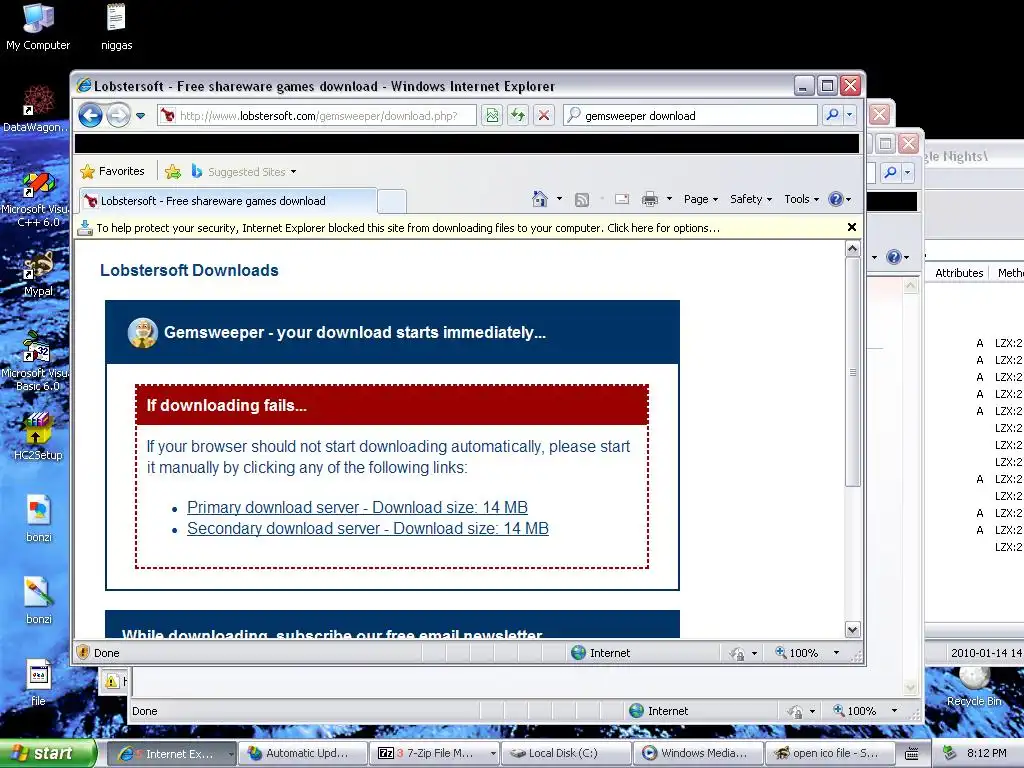The width and height of the screenshot is (1024, 768).
Task: Expand Home button dropdown arrow
Action: [559, 199]
